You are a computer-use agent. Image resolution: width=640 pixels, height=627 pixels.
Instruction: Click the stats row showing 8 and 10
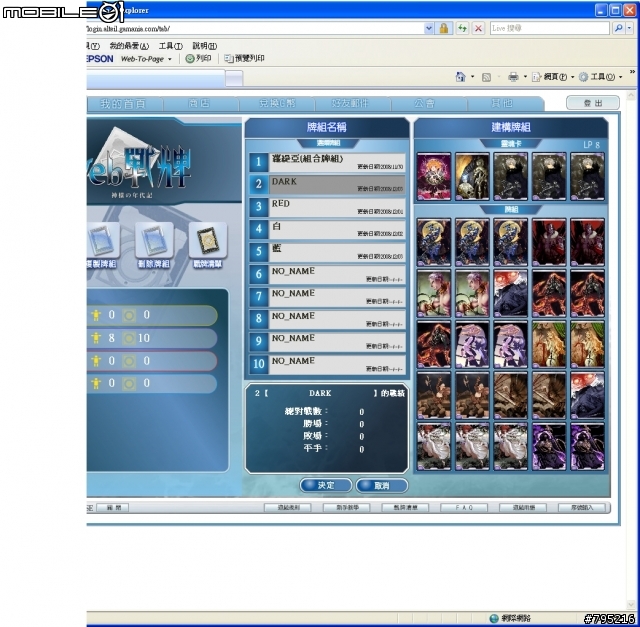152,338
